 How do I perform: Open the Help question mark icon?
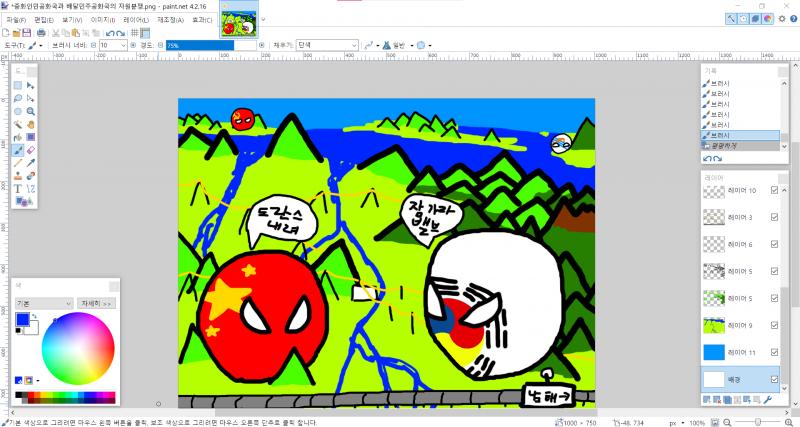pyautogui.click(x=793, y=19)
